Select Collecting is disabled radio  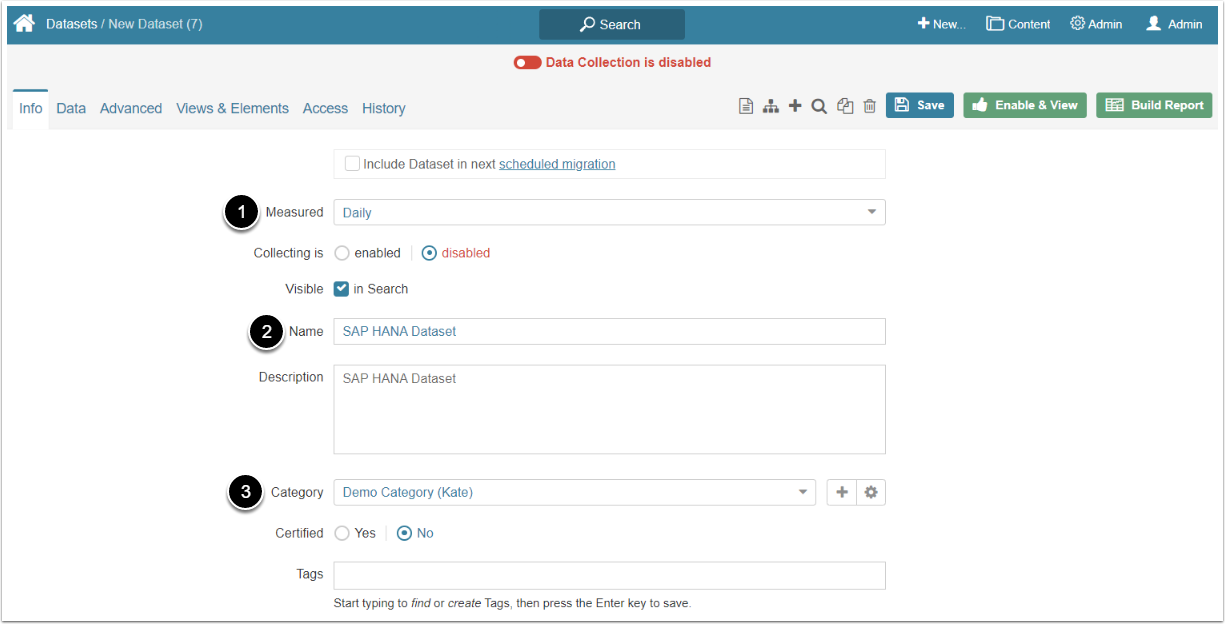[429, 253]
